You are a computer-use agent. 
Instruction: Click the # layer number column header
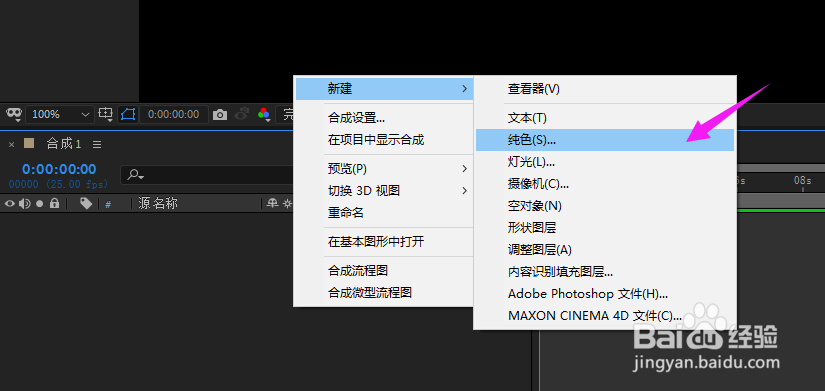tap(108, 204)
